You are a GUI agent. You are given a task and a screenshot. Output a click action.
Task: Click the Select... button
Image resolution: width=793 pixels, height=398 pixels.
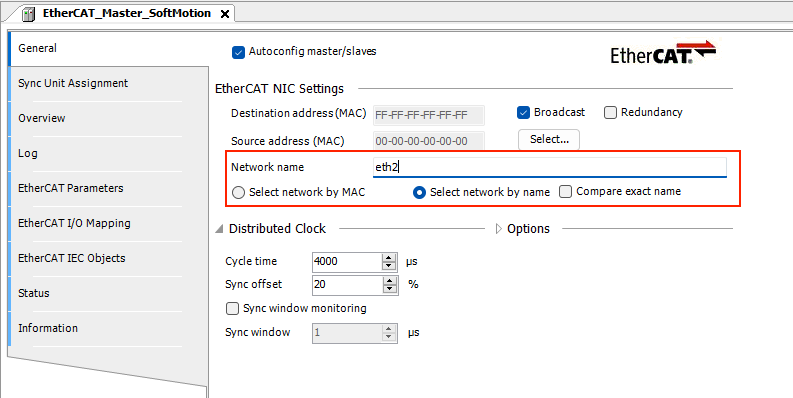click(549, 140)
